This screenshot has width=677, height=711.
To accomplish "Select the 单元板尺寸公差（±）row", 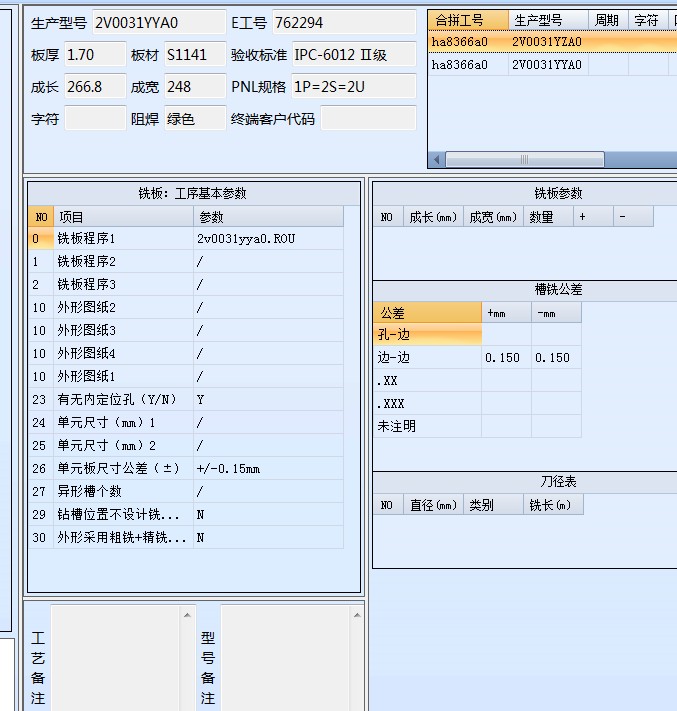I will [x=186, y=468].
